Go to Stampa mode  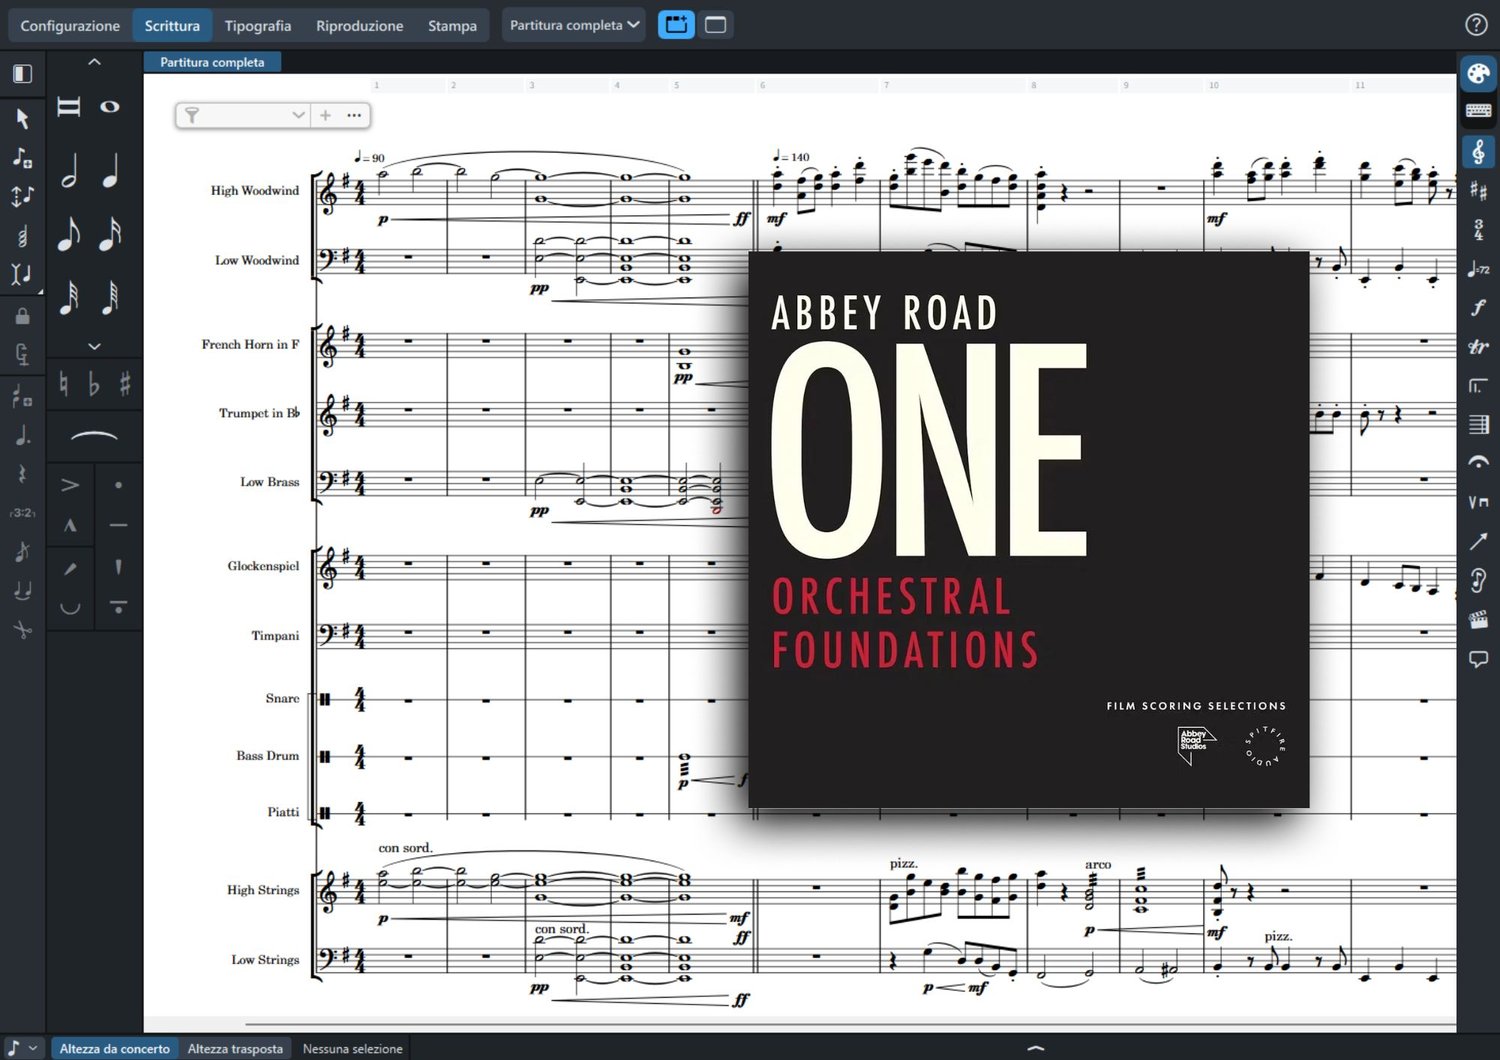(452, 25)
